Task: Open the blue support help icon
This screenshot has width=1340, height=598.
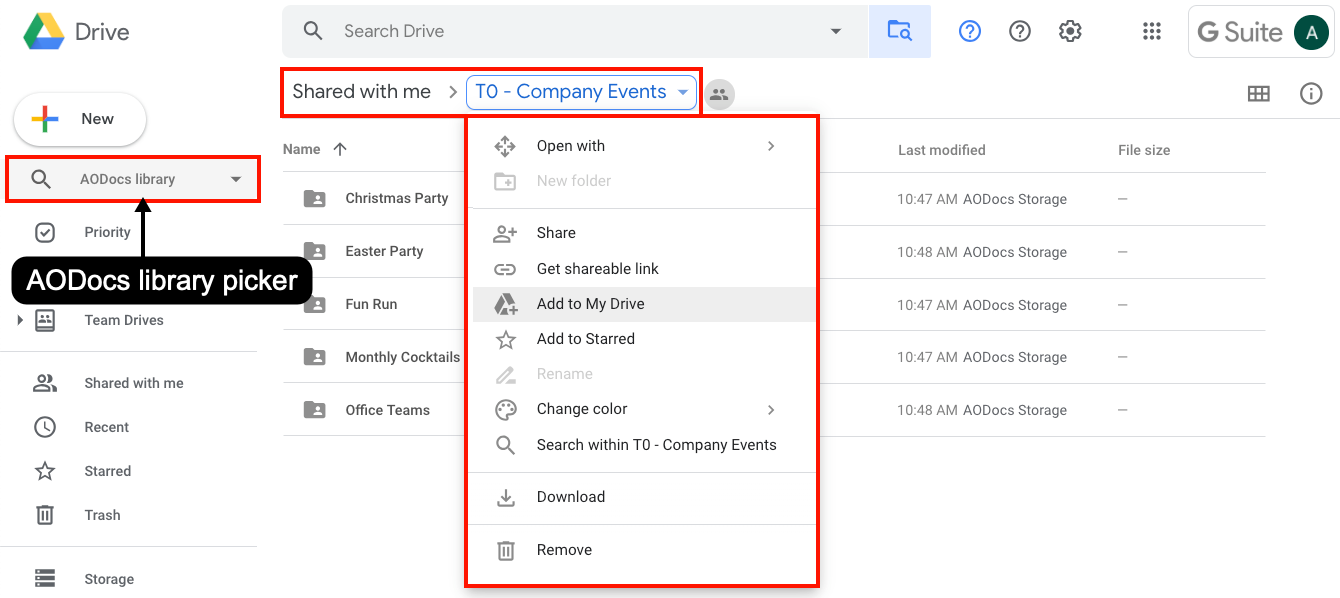Action: pos(969,31)
